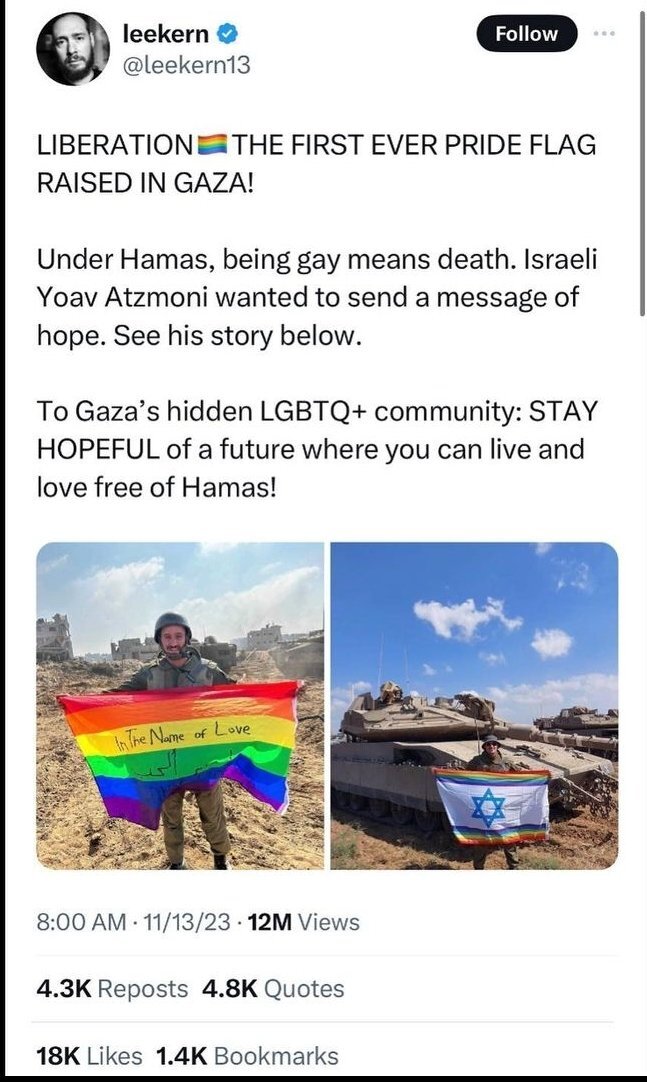Image resolution: width=647 pixels, height=1082 pixels.
Task: View the 12M Views analytics
Action: pyautogui.click(x=303, y=922)
